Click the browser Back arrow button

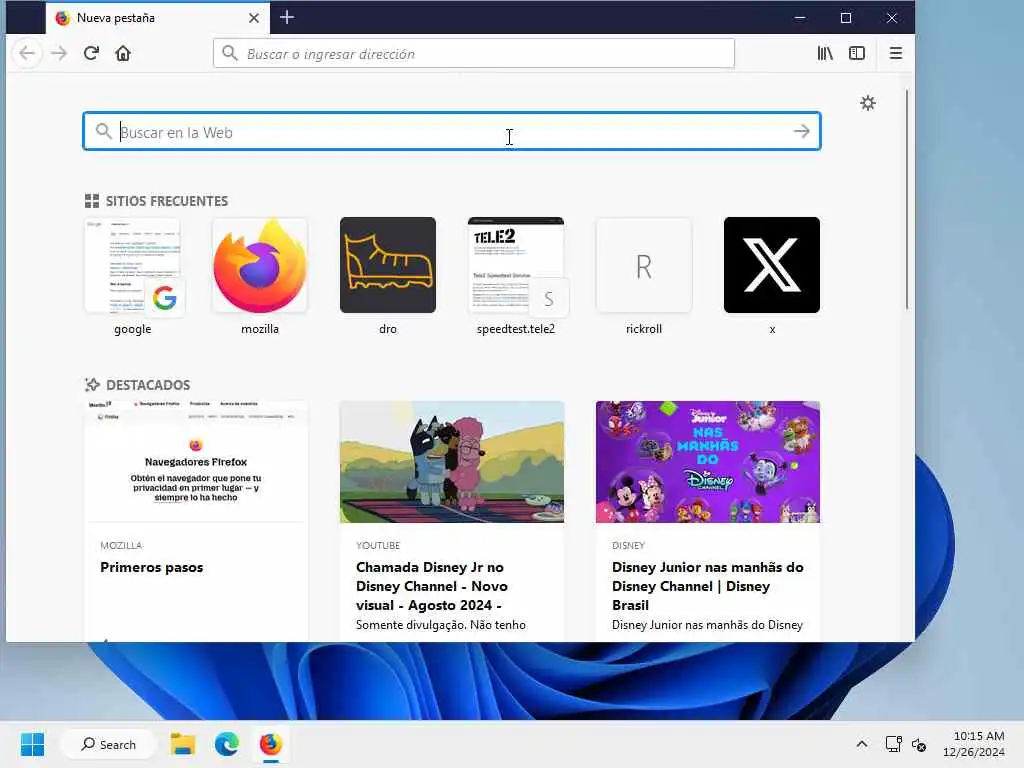(27, 53)
